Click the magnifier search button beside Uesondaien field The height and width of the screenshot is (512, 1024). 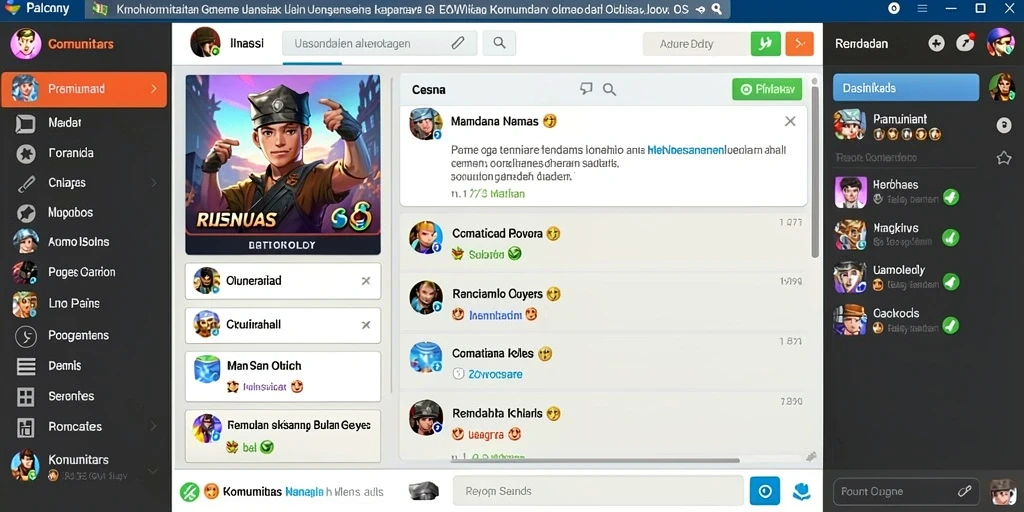499,43
